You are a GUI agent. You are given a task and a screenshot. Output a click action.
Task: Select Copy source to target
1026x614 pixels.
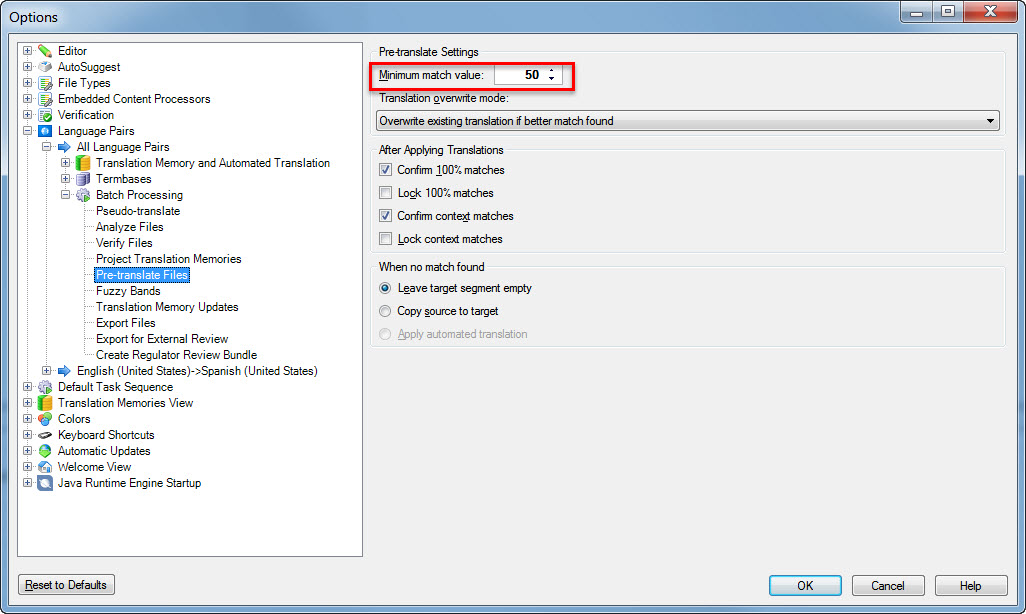pyautogui.click(x=385, y=311)
